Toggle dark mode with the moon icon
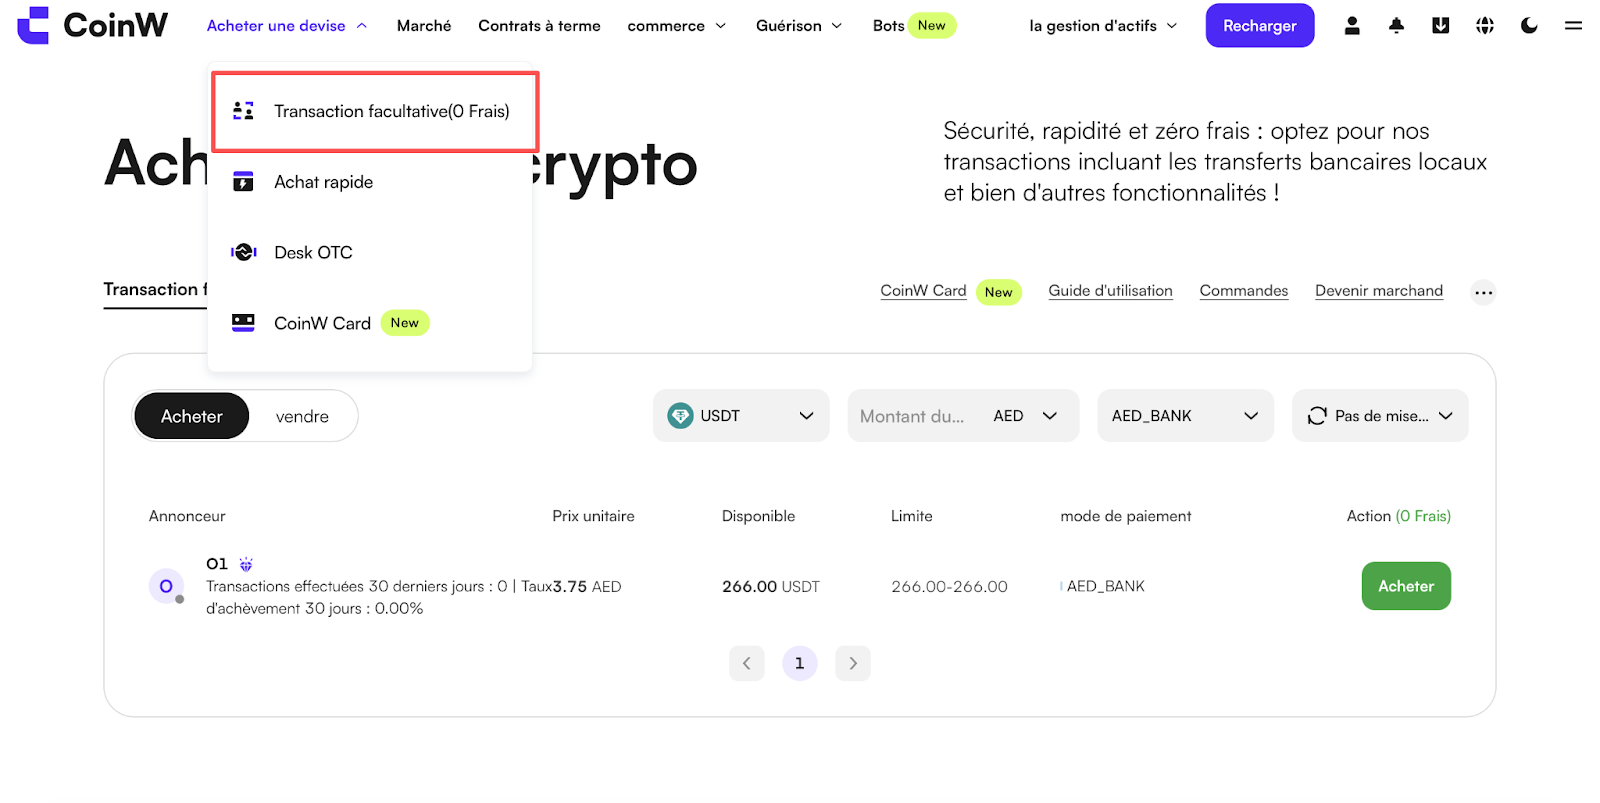Screen dimensions: 1600x803 coord(1529,26)
